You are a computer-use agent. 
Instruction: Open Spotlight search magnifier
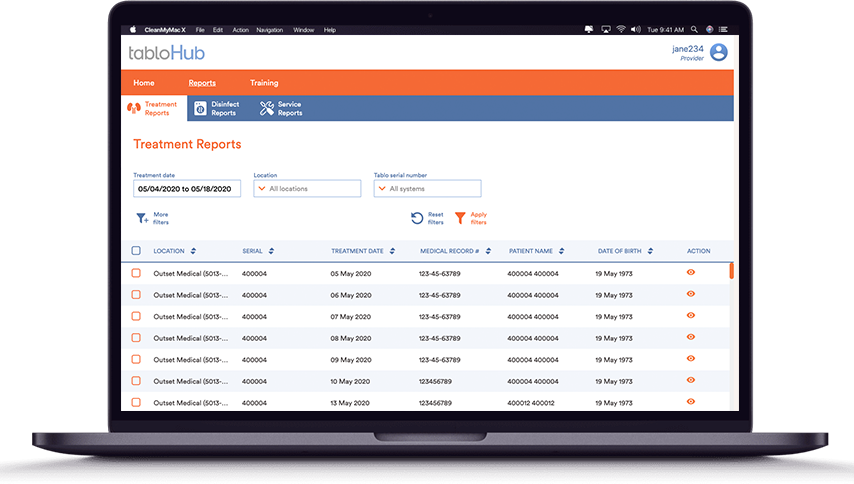pyautogui.click(x=694, y=29)
